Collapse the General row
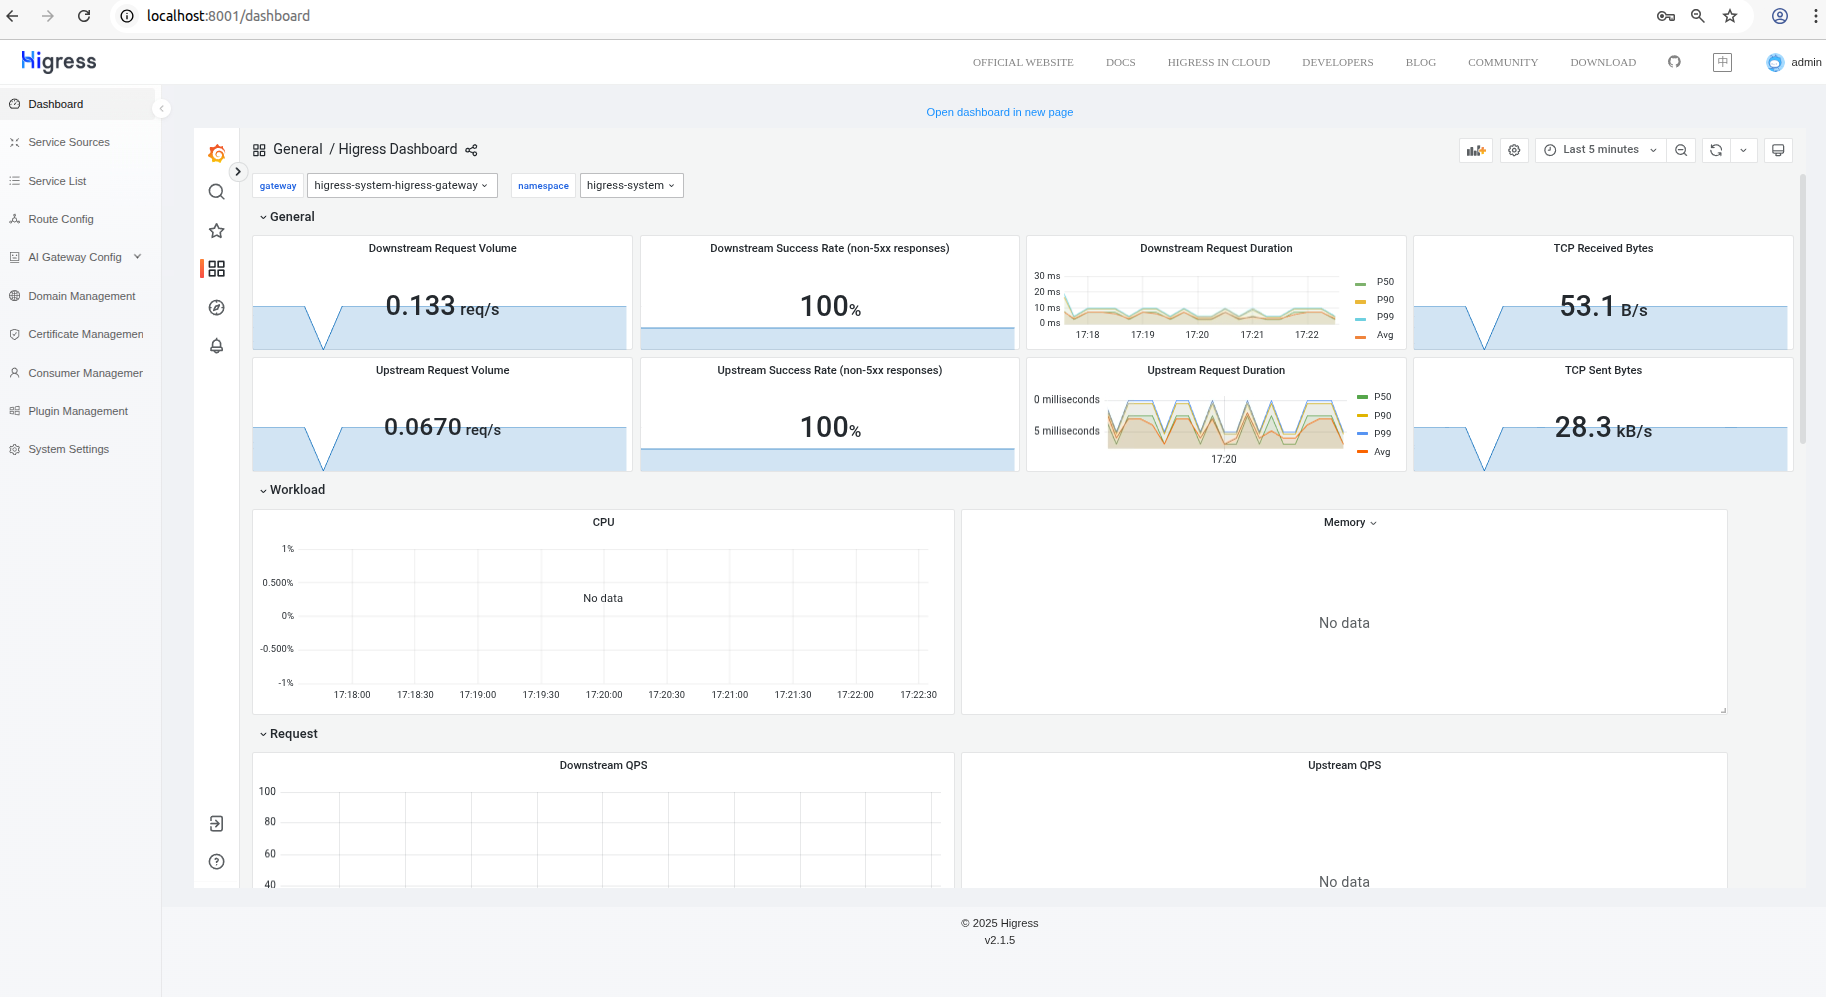Viewport: 1826px width, 997px height. coord(287,217)
